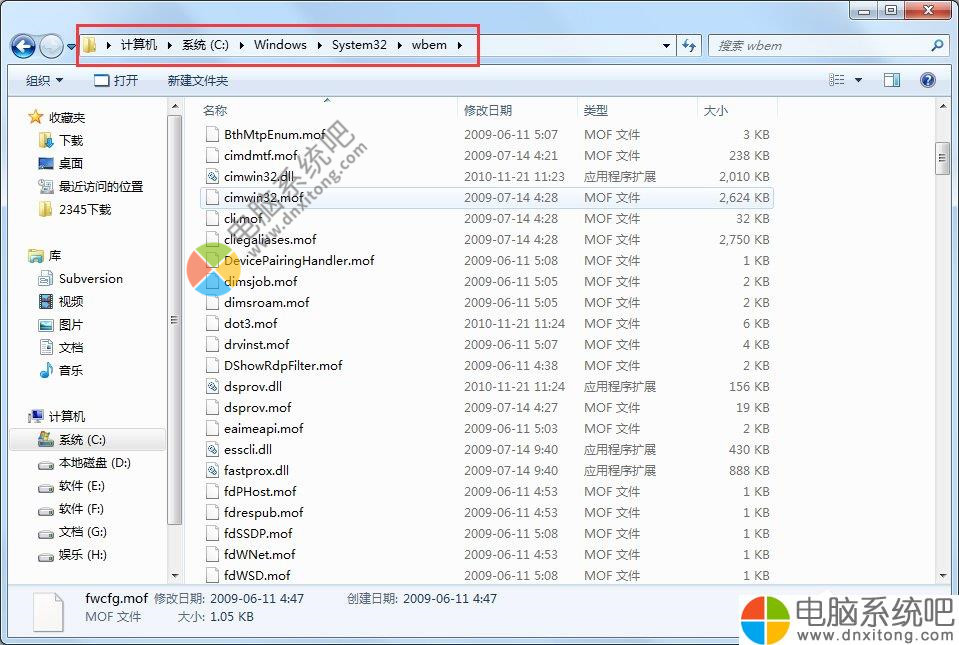
Task: Expand arrow after Windows breadcrumb
Action: (319, 45)
